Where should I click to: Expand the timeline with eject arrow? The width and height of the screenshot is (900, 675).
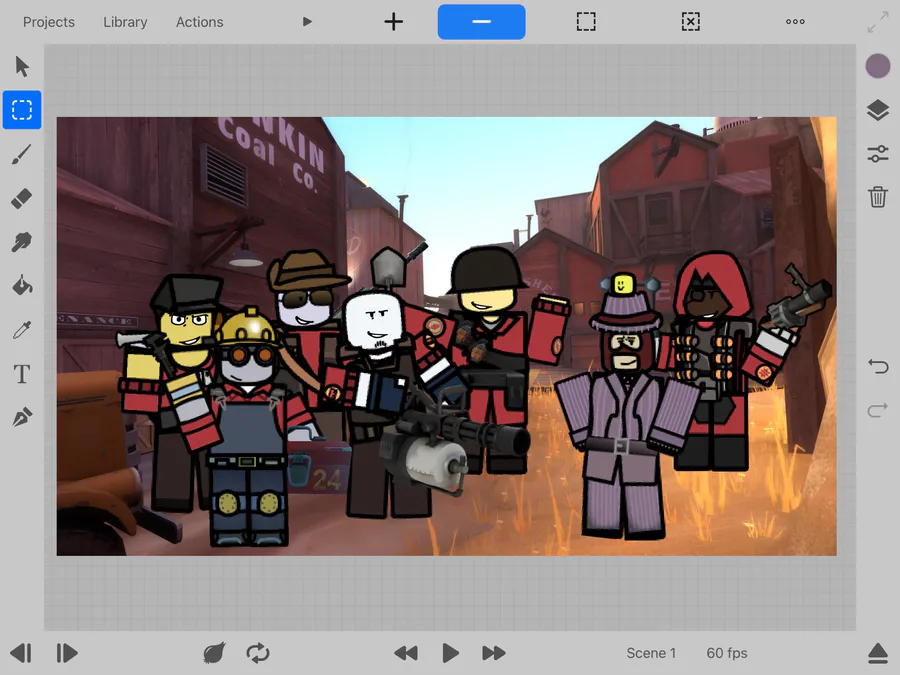pos(878,653)
